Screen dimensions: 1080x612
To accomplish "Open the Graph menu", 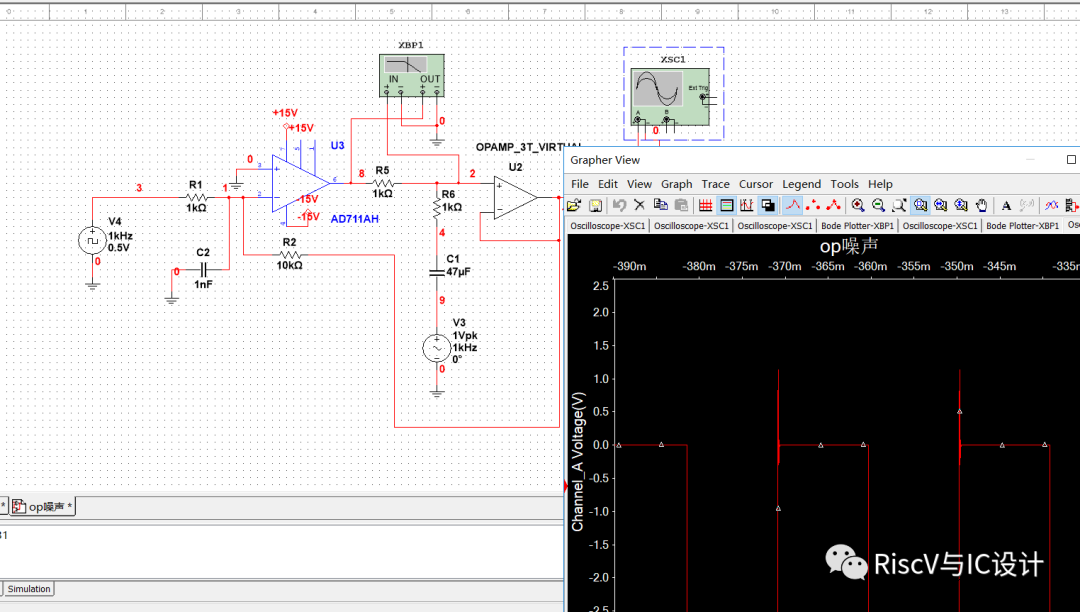I will click(676, 184).
